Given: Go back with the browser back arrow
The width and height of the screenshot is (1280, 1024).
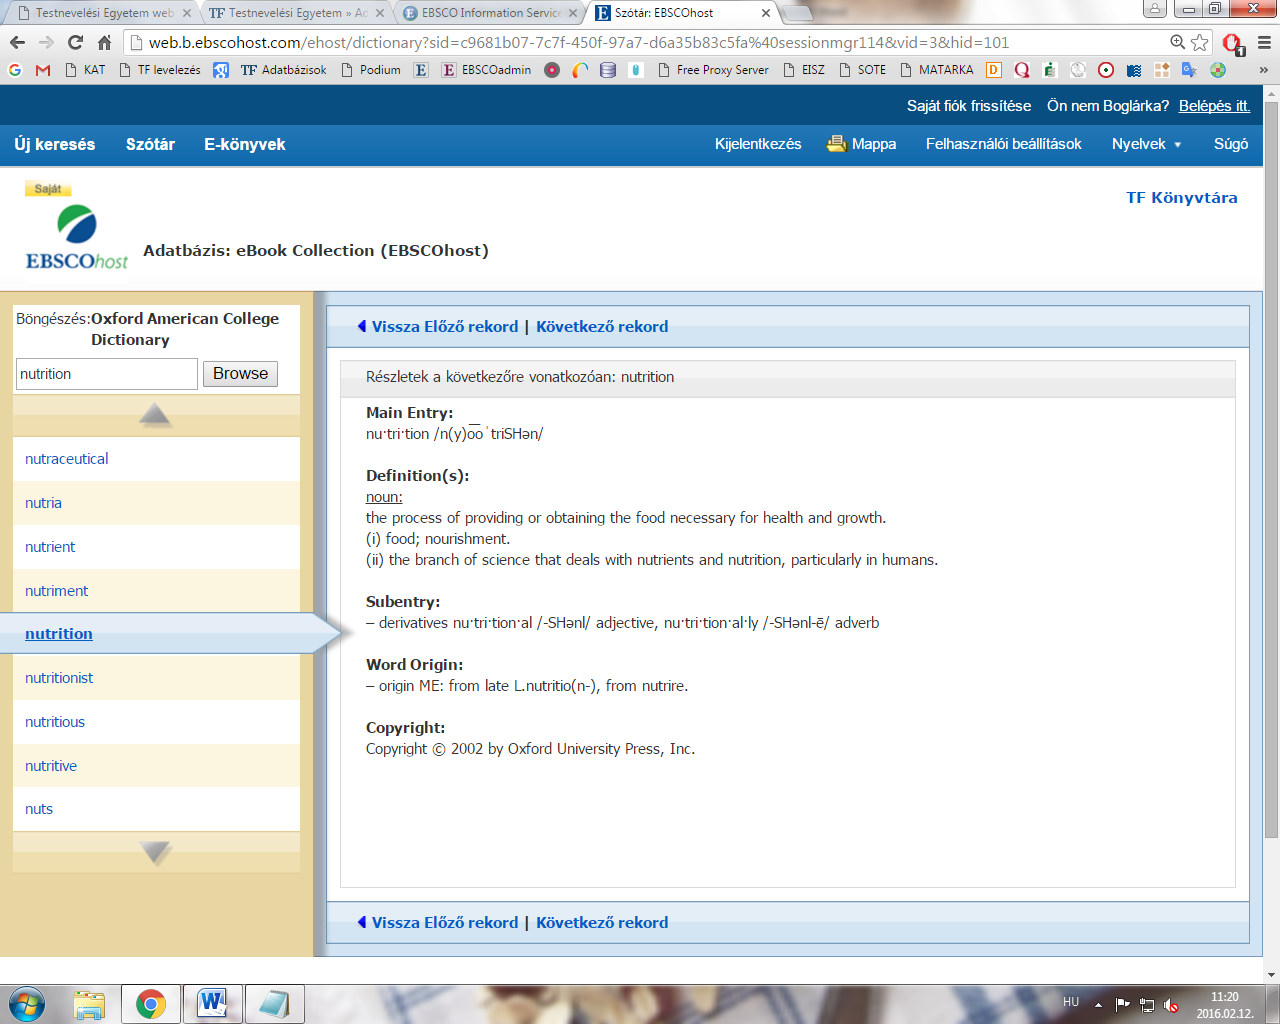Looking at the screenshot, I should 17,42.
